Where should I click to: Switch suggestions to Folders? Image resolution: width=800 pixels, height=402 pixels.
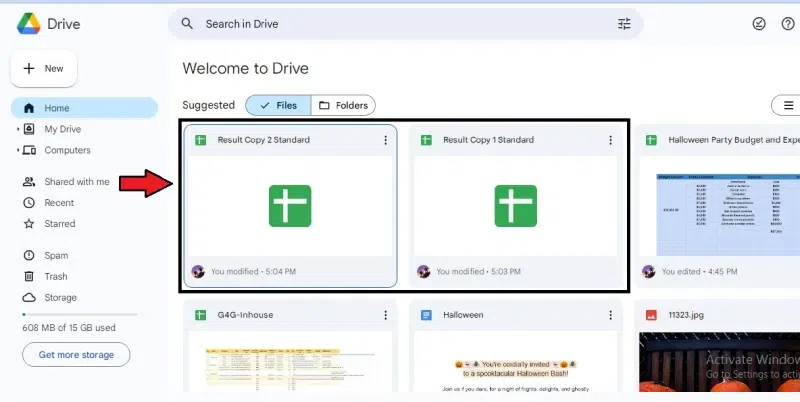pos(343,105)
